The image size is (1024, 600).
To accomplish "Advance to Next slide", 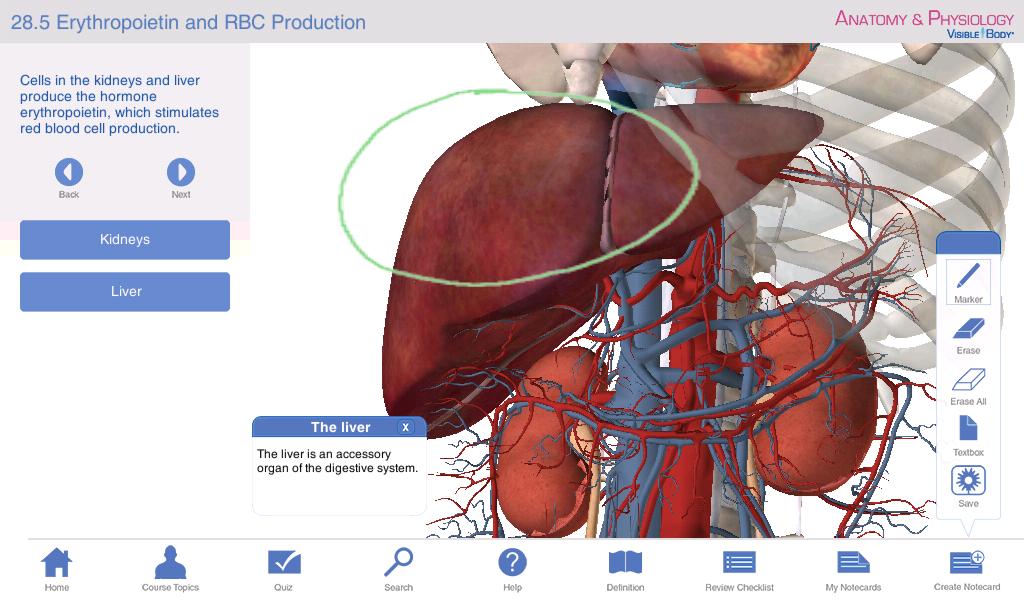I will point(181,178).
